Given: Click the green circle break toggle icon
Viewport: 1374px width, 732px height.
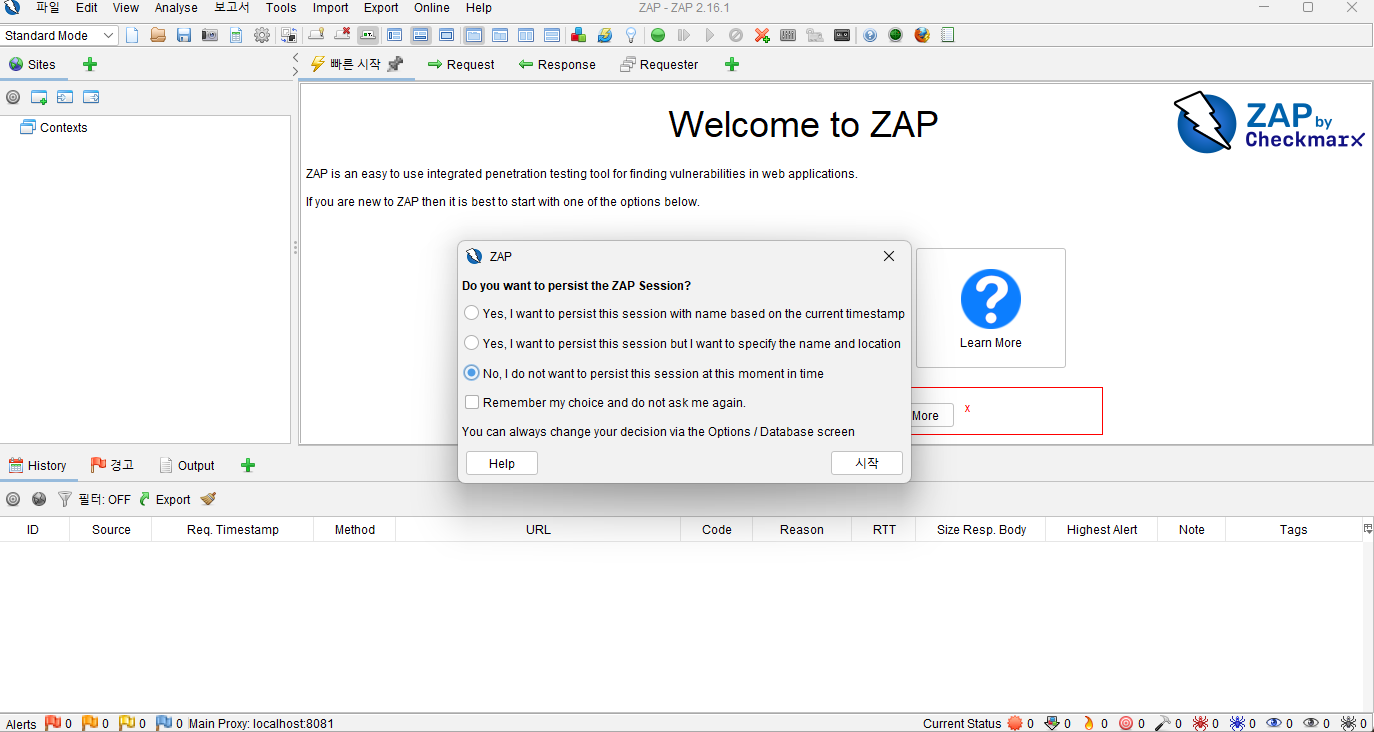Looking at the screenshot, I should 658,35.
